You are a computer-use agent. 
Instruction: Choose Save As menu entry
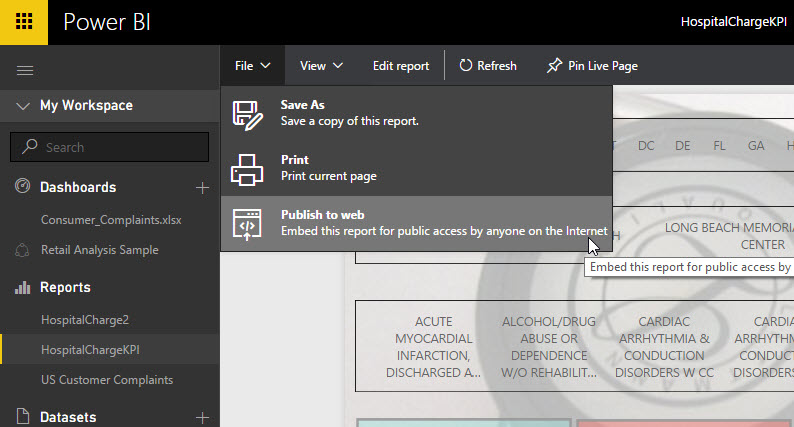[x=417, y=113]
